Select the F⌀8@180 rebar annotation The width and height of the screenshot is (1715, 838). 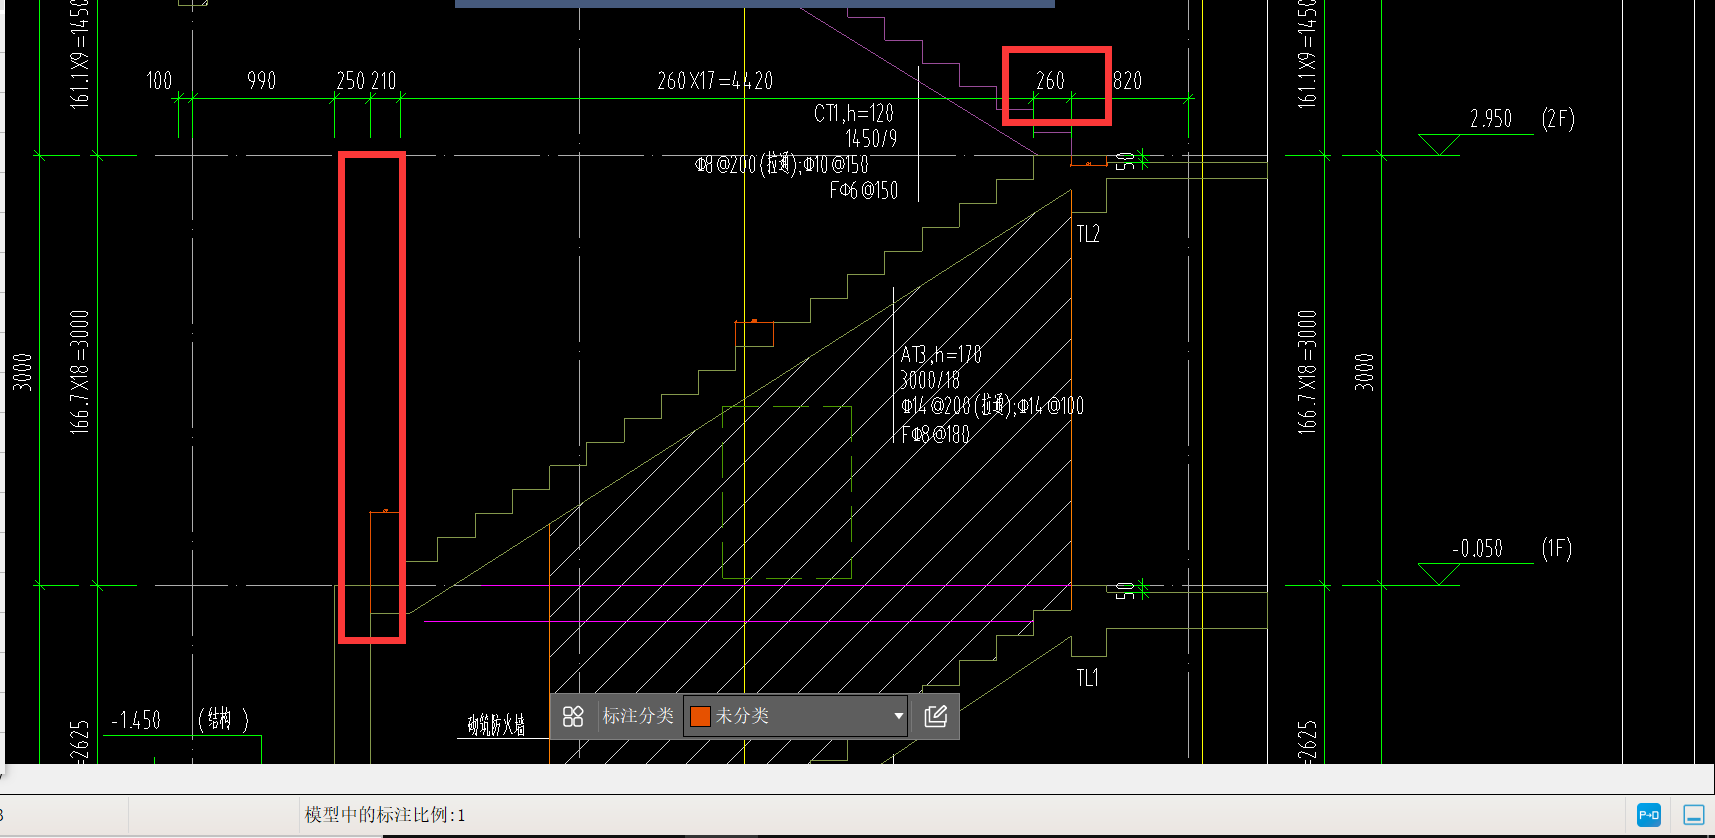935,434
